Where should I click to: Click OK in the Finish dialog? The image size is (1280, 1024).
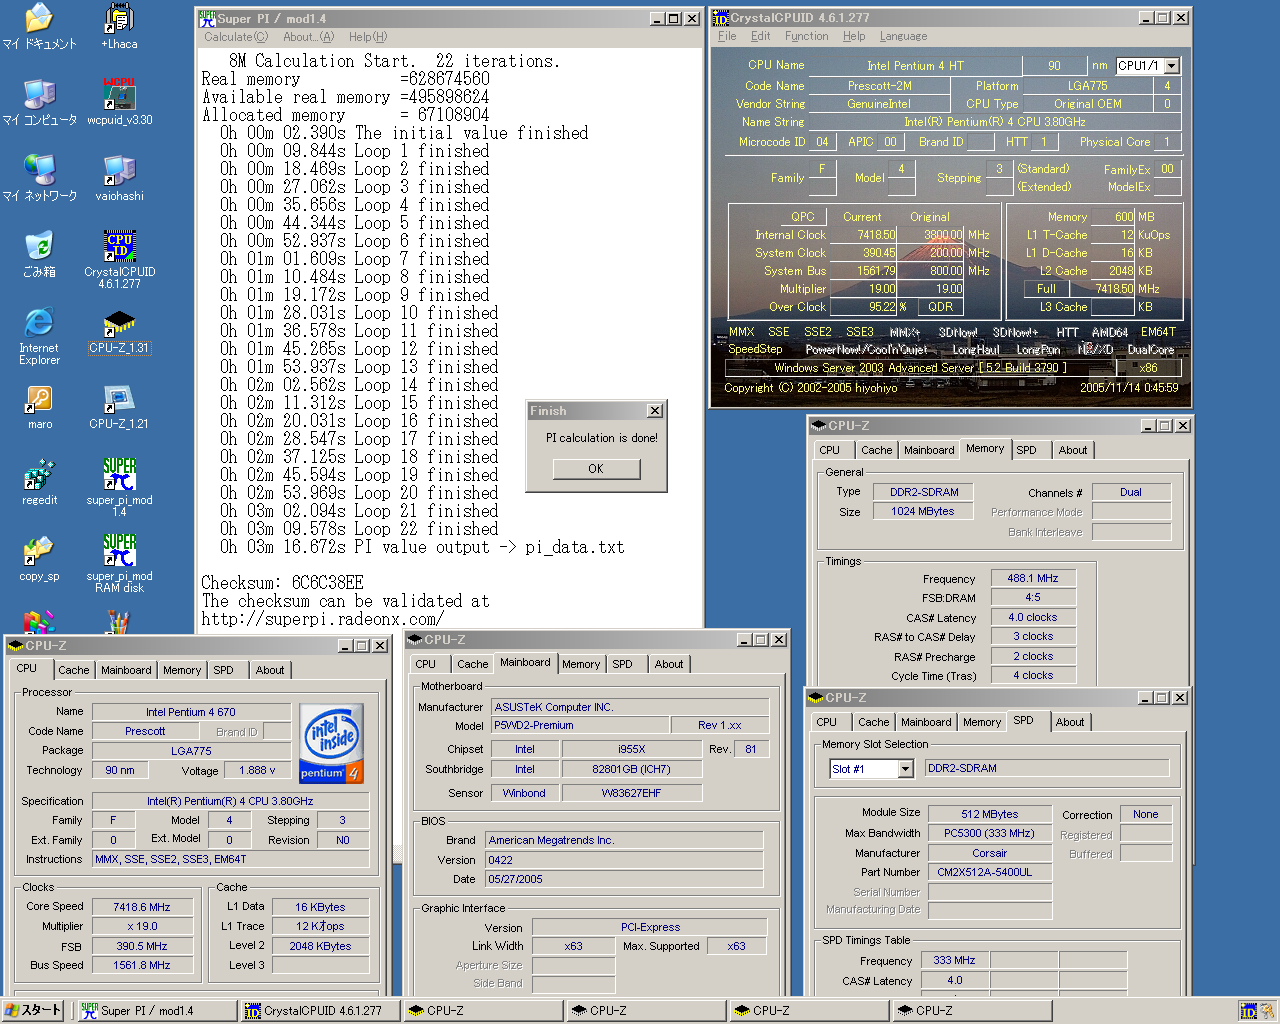[x=596, y=469]
